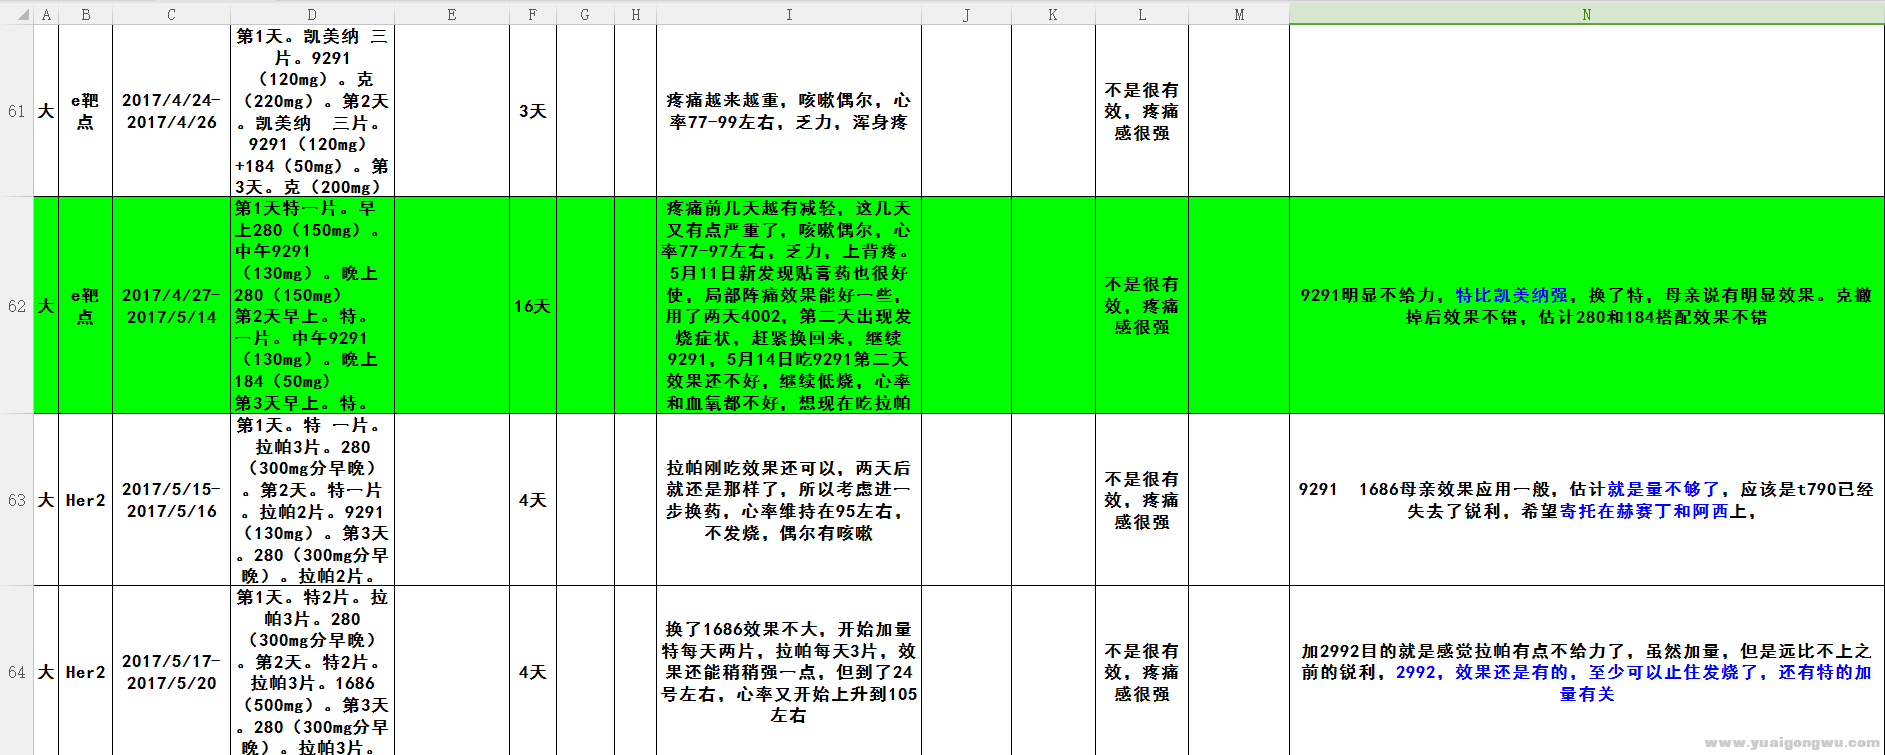Select column L header
This screenshot has height=755, width=1885.
click(x=1142, y=15)
